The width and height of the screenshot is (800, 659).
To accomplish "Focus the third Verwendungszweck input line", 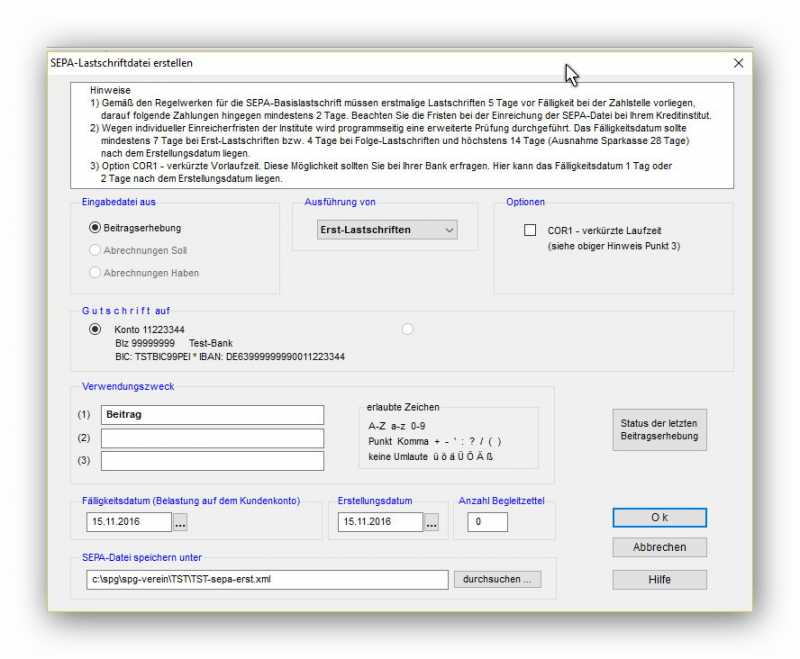I will pyautogui.click(x=212, y=461).
